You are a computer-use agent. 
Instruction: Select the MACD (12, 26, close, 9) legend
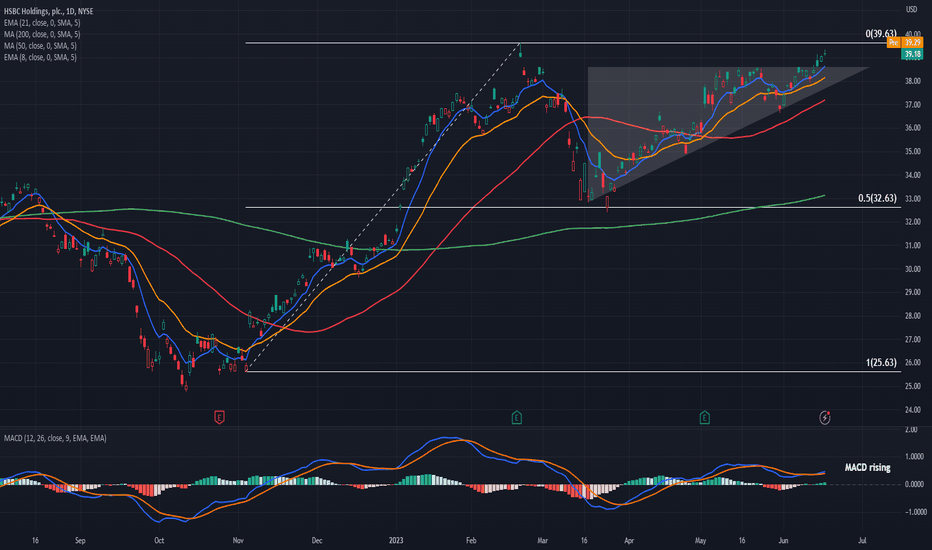[55, 438]
